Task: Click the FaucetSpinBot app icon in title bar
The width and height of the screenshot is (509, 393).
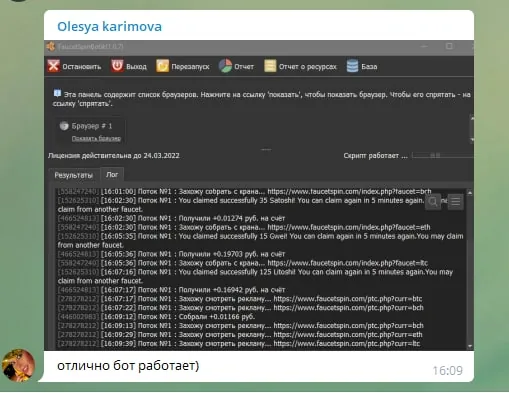Action: coord(51,46)
